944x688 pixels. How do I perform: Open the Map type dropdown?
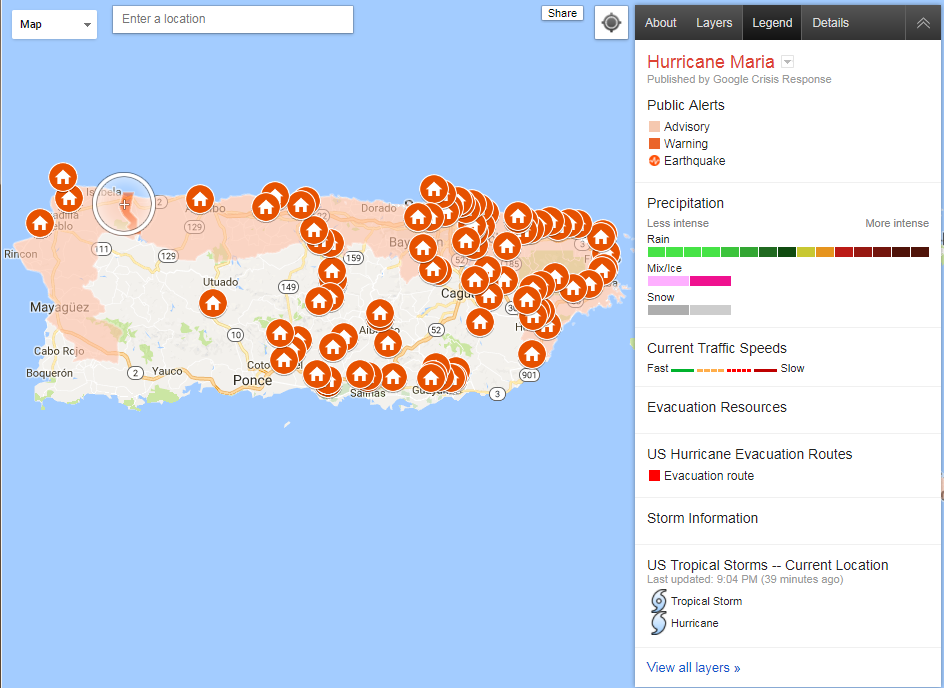54,24
